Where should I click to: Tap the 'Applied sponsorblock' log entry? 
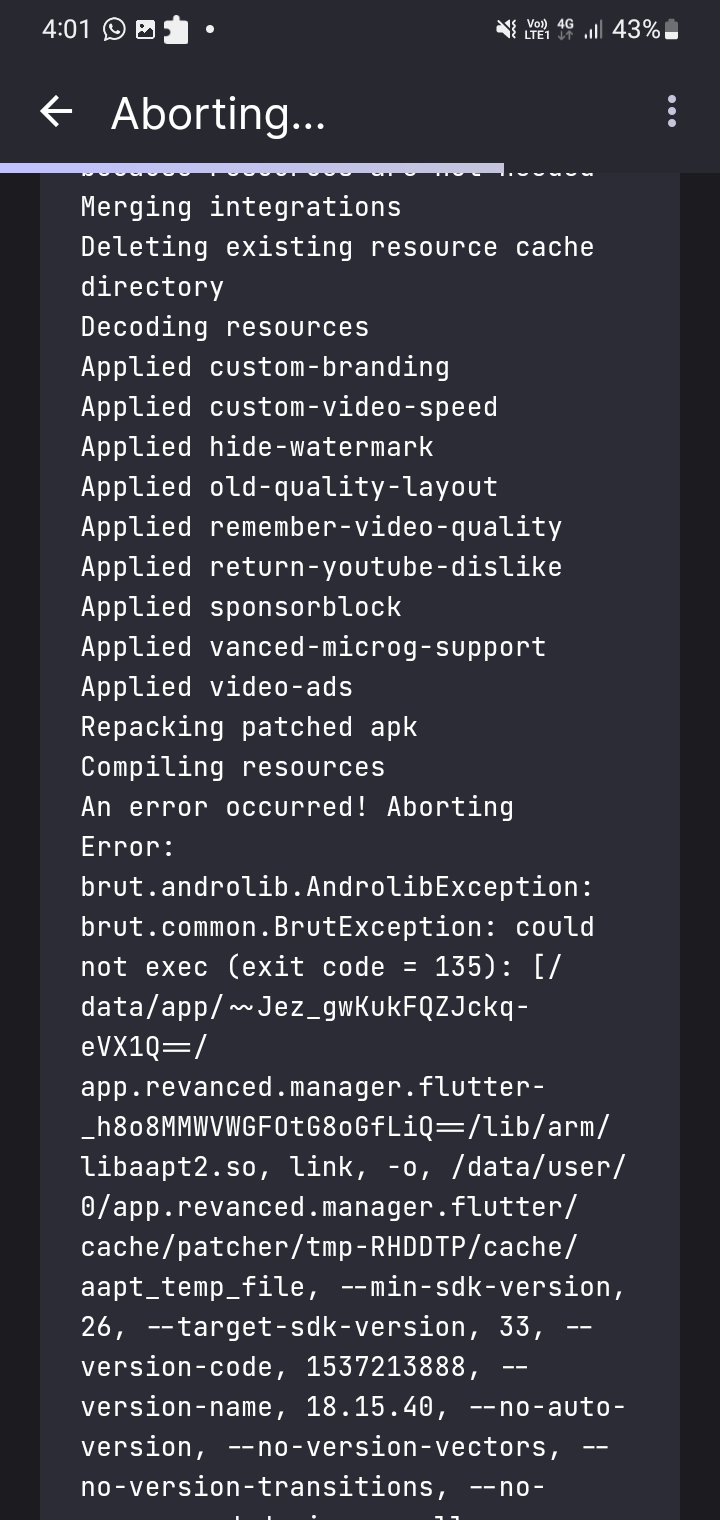241,606
